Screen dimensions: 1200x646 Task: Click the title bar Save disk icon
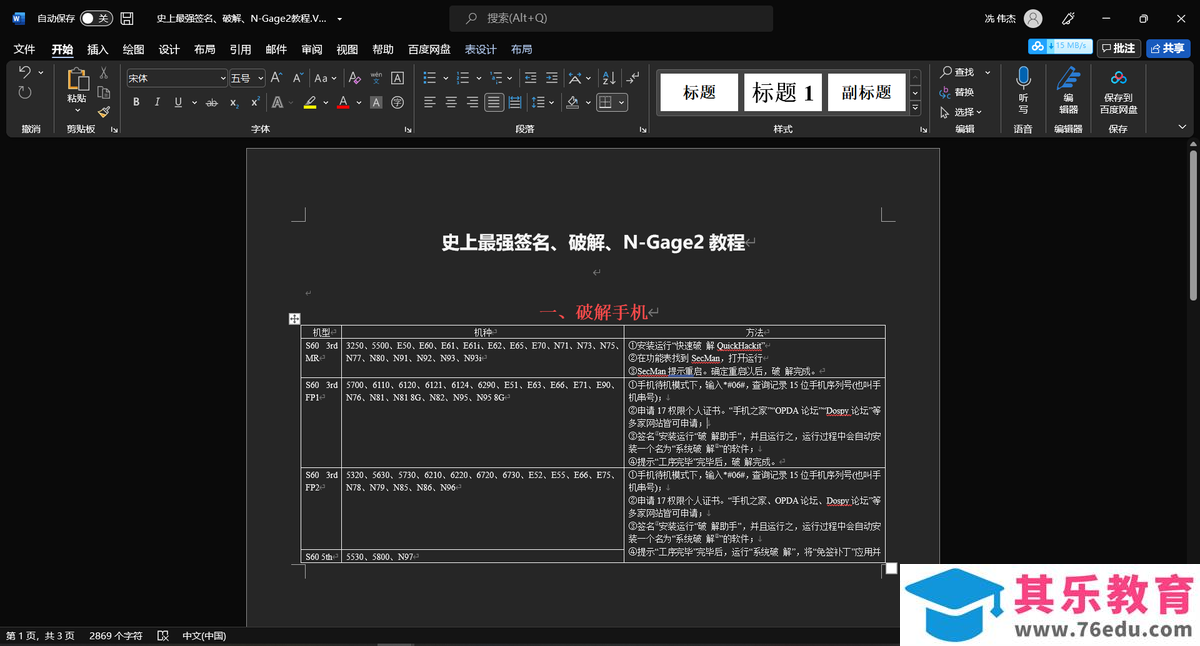tap(127, 18)
